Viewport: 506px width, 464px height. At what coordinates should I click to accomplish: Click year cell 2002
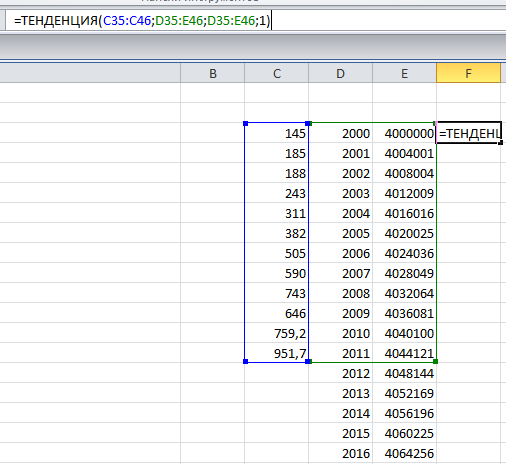point(340,173)
